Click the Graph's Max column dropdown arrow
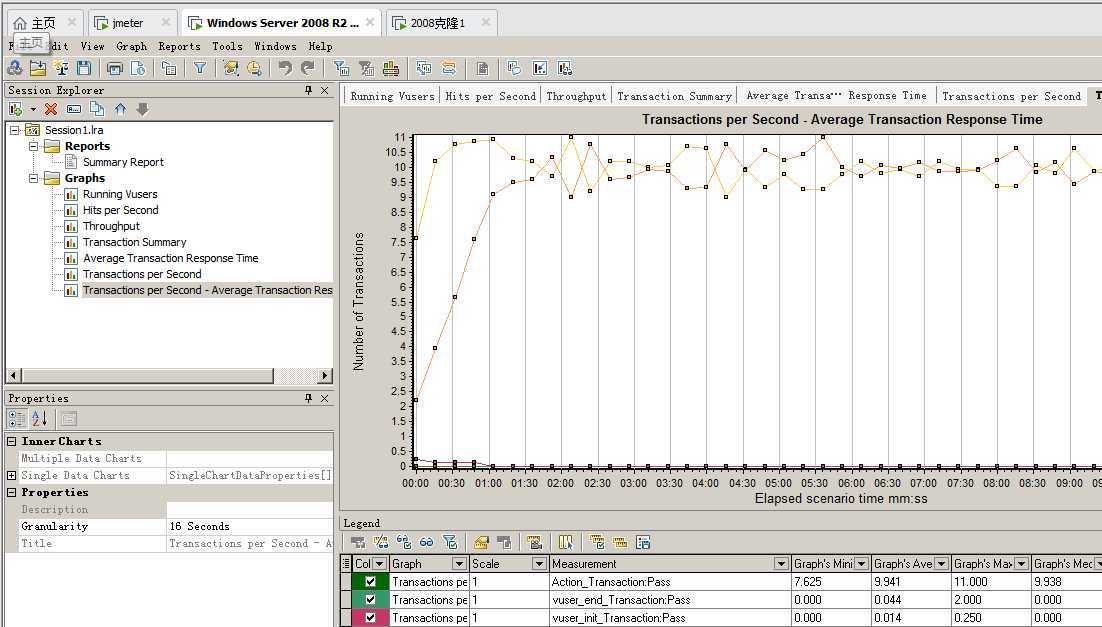Image resolution: width=1102 pixels, height=627 pixels. coord(1021,564)
